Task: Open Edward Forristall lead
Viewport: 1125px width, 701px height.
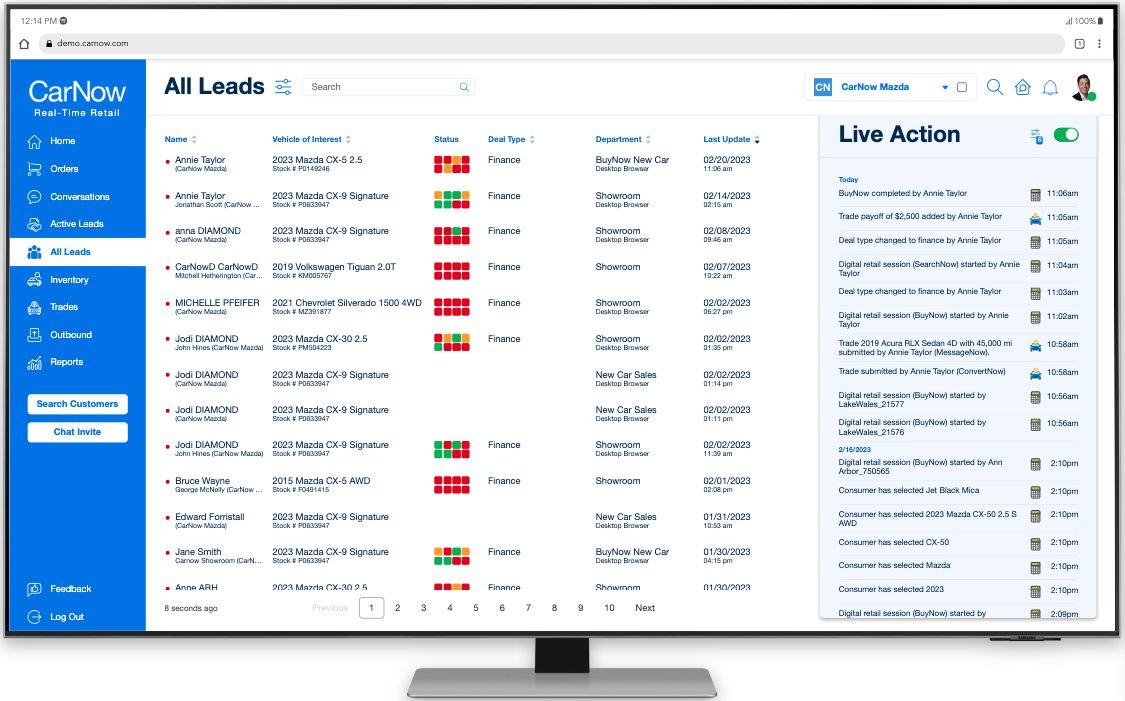Action: coord(210,517)
